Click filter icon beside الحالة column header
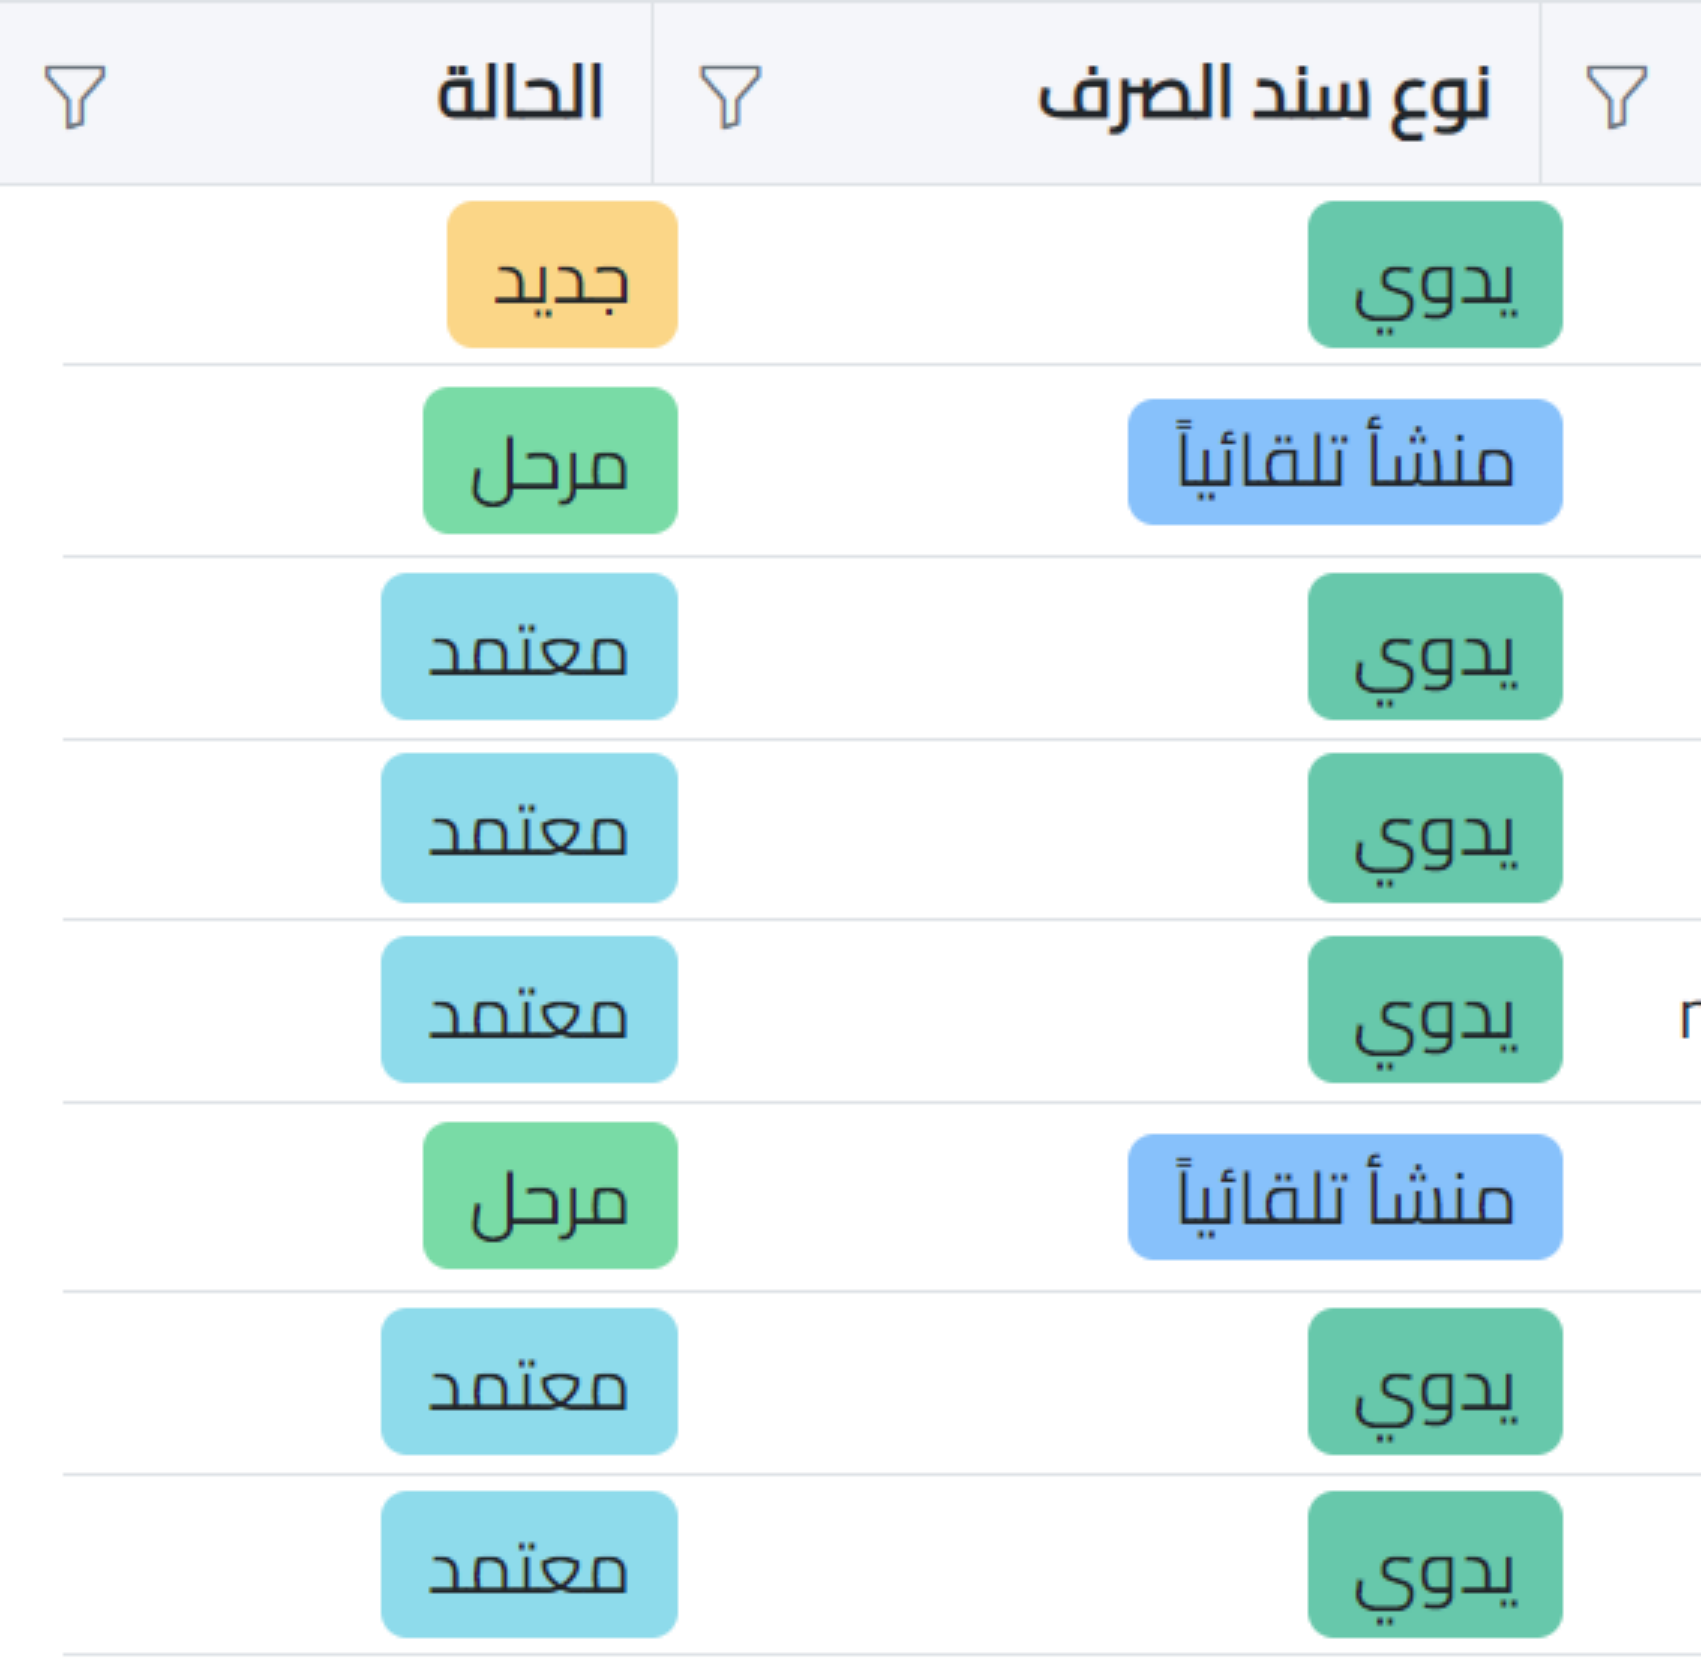The height and width of the screenshot is (1665, 1701). pos(75,96)
